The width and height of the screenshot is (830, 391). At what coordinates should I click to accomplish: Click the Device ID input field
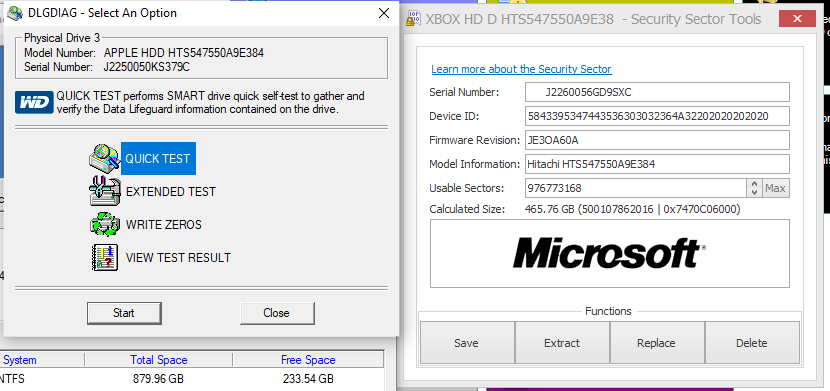(x=657, y=116)
